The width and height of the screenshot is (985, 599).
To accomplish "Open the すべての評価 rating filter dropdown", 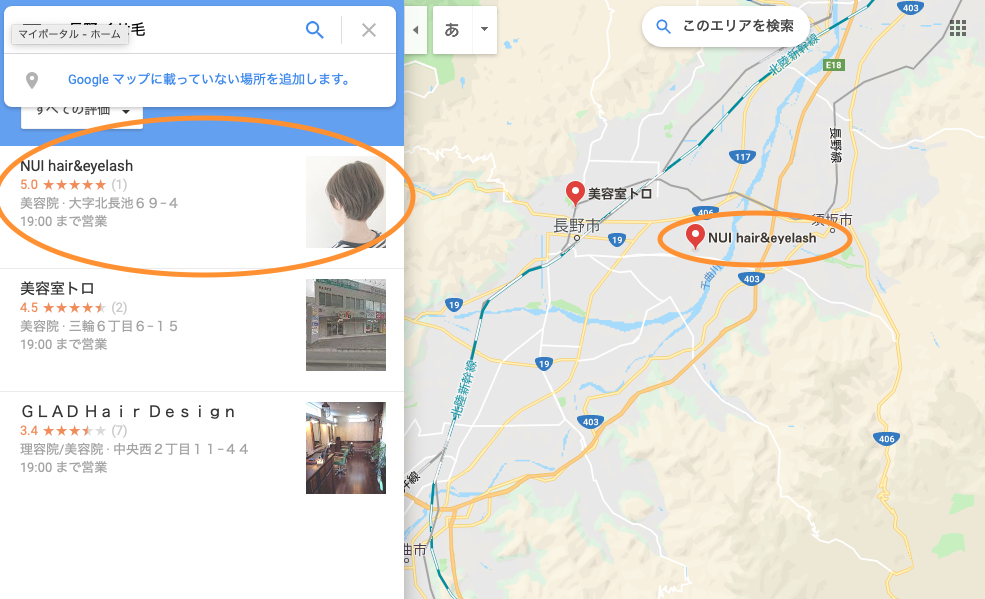I will pos(82,113).
